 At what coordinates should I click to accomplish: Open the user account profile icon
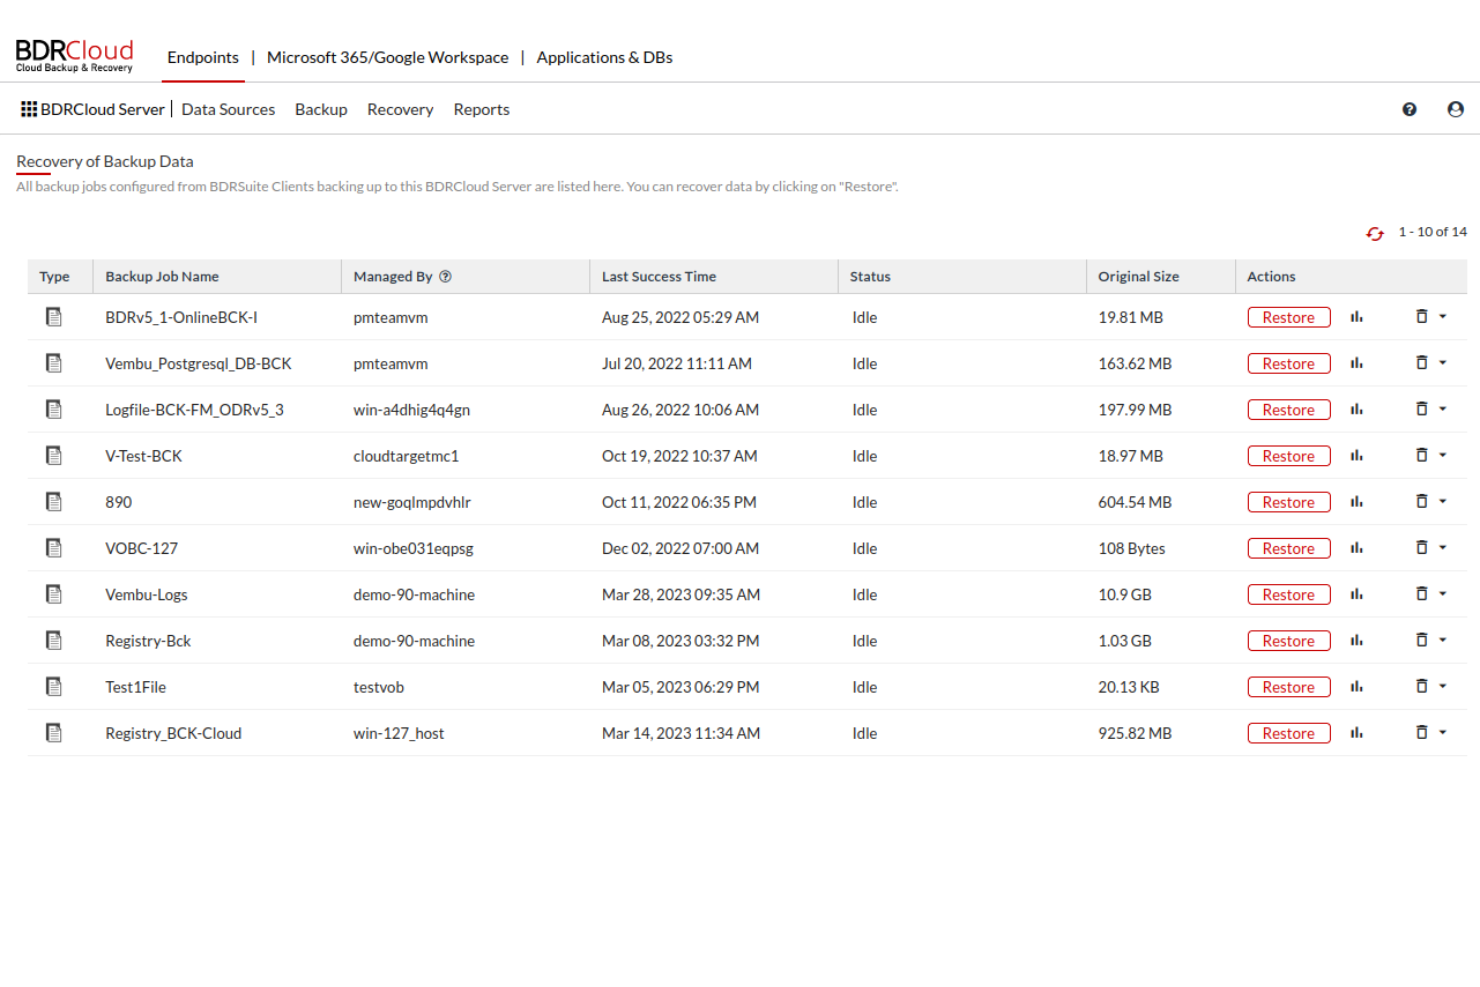(x=1455, y=110)
